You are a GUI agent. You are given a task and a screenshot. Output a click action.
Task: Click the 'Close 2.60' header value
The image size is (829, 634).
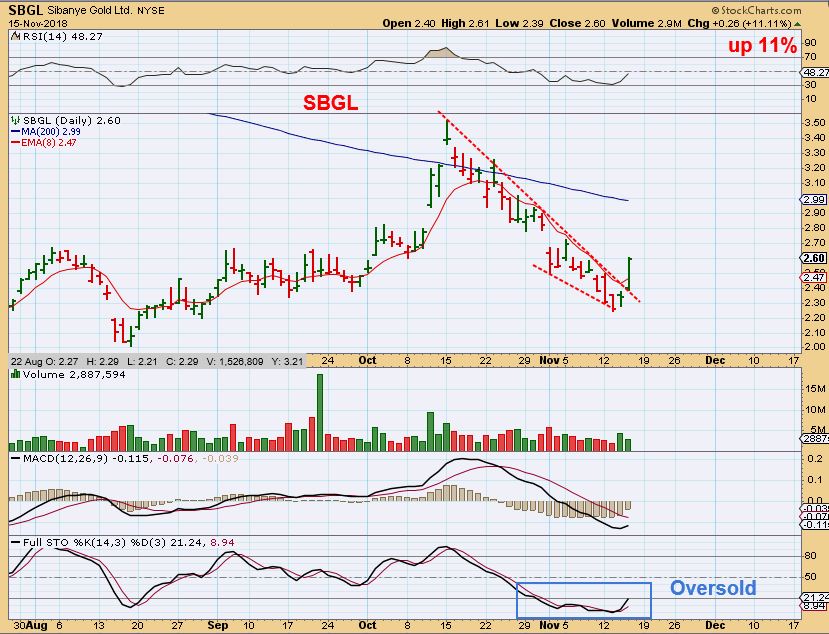click(577, 23)
